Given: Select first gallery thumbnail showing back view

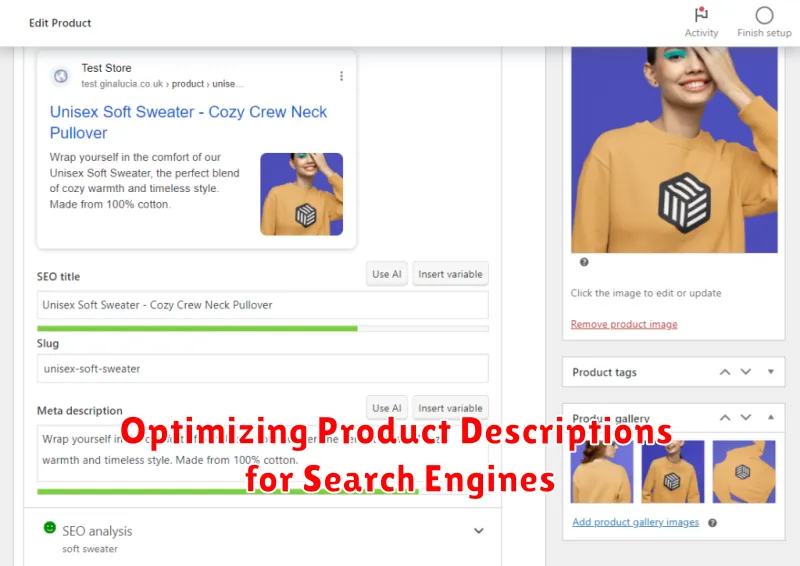Looking at the screenshot, I should tap(602, 472).
